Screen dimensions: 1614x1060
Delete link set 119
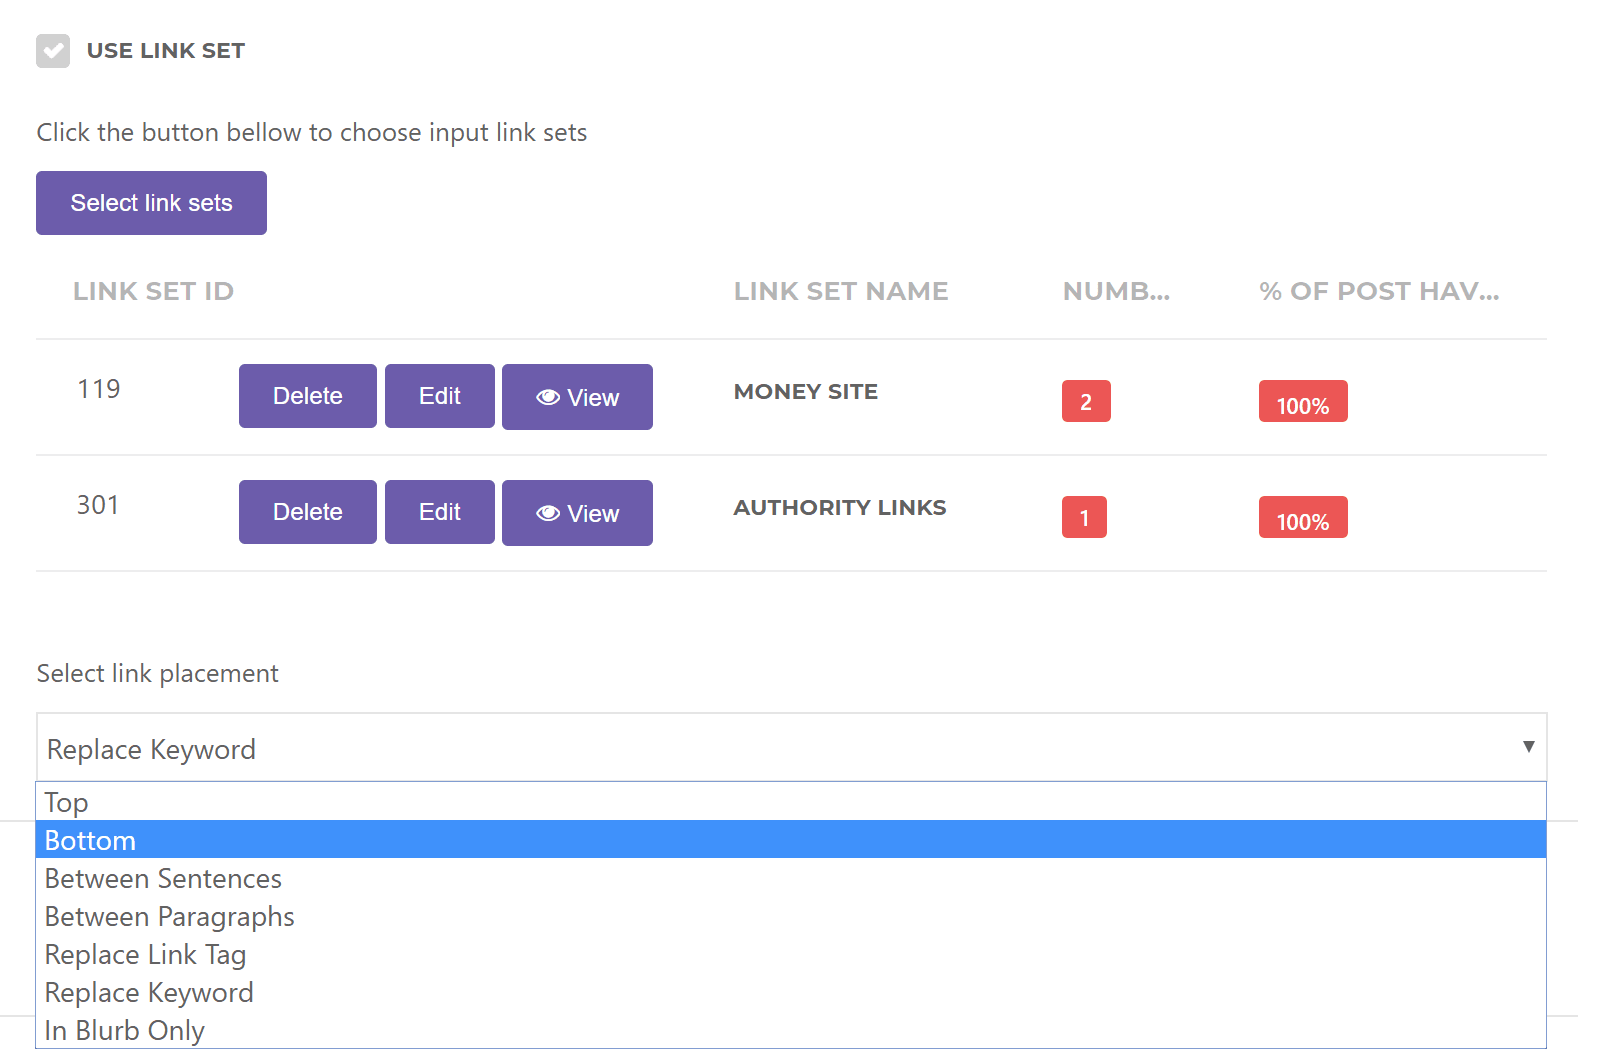point(307,396)
